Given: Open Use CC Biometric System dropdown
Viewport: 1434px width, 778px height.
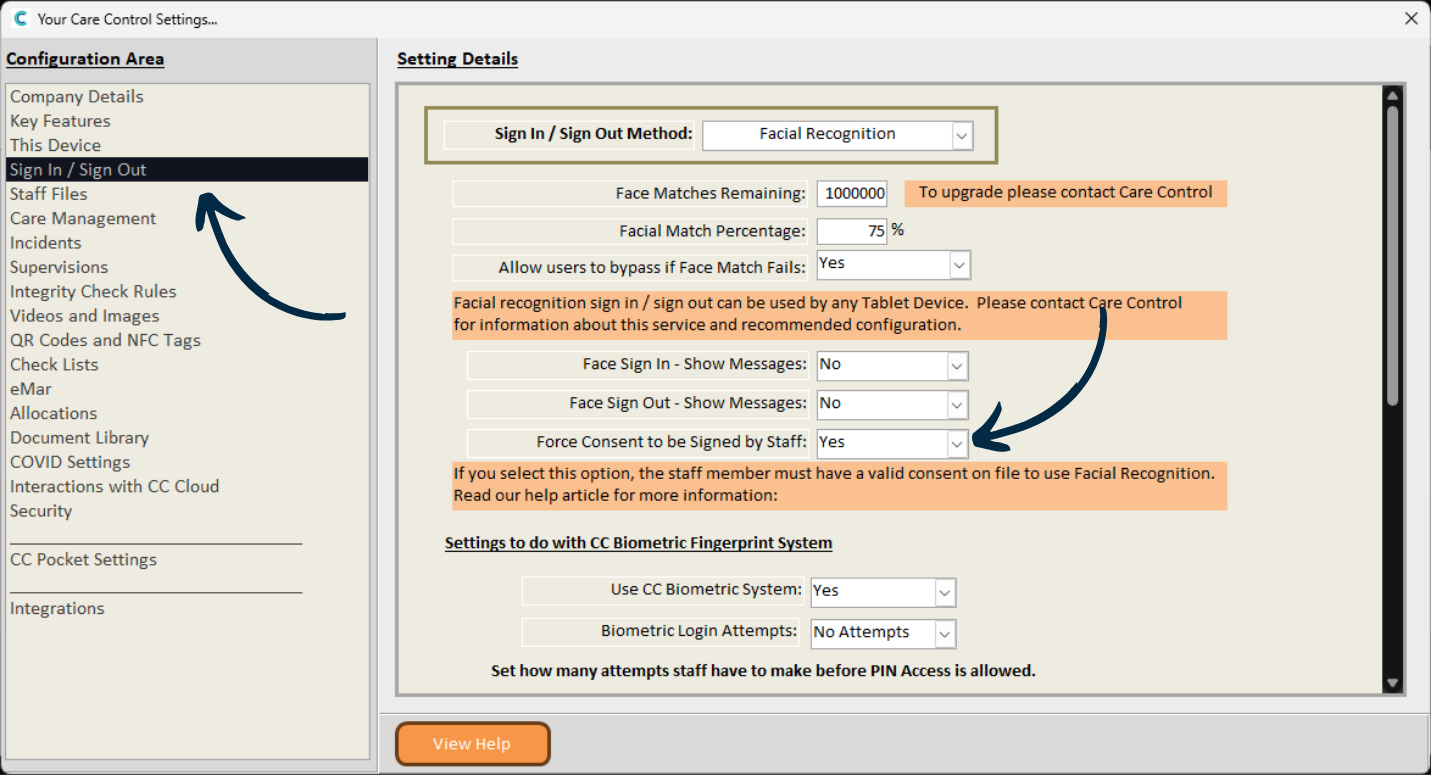Looking at the screenshot, I should (945, 592).
